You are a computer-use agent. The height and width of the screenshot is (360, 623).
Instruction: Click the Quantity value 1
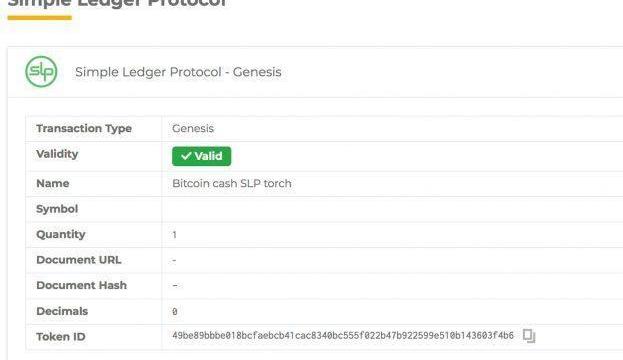[174, 235]
